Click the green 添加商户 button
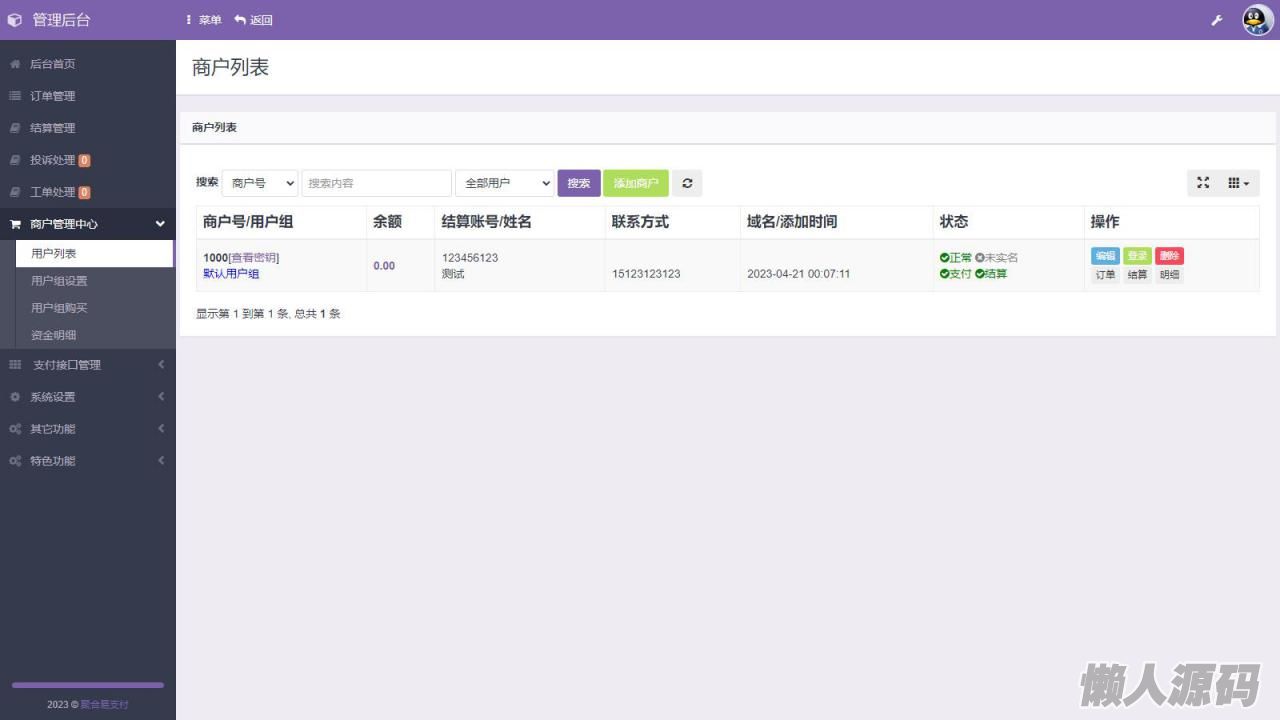The height and width of the screenshot is (720, 1280). [636, 183]
